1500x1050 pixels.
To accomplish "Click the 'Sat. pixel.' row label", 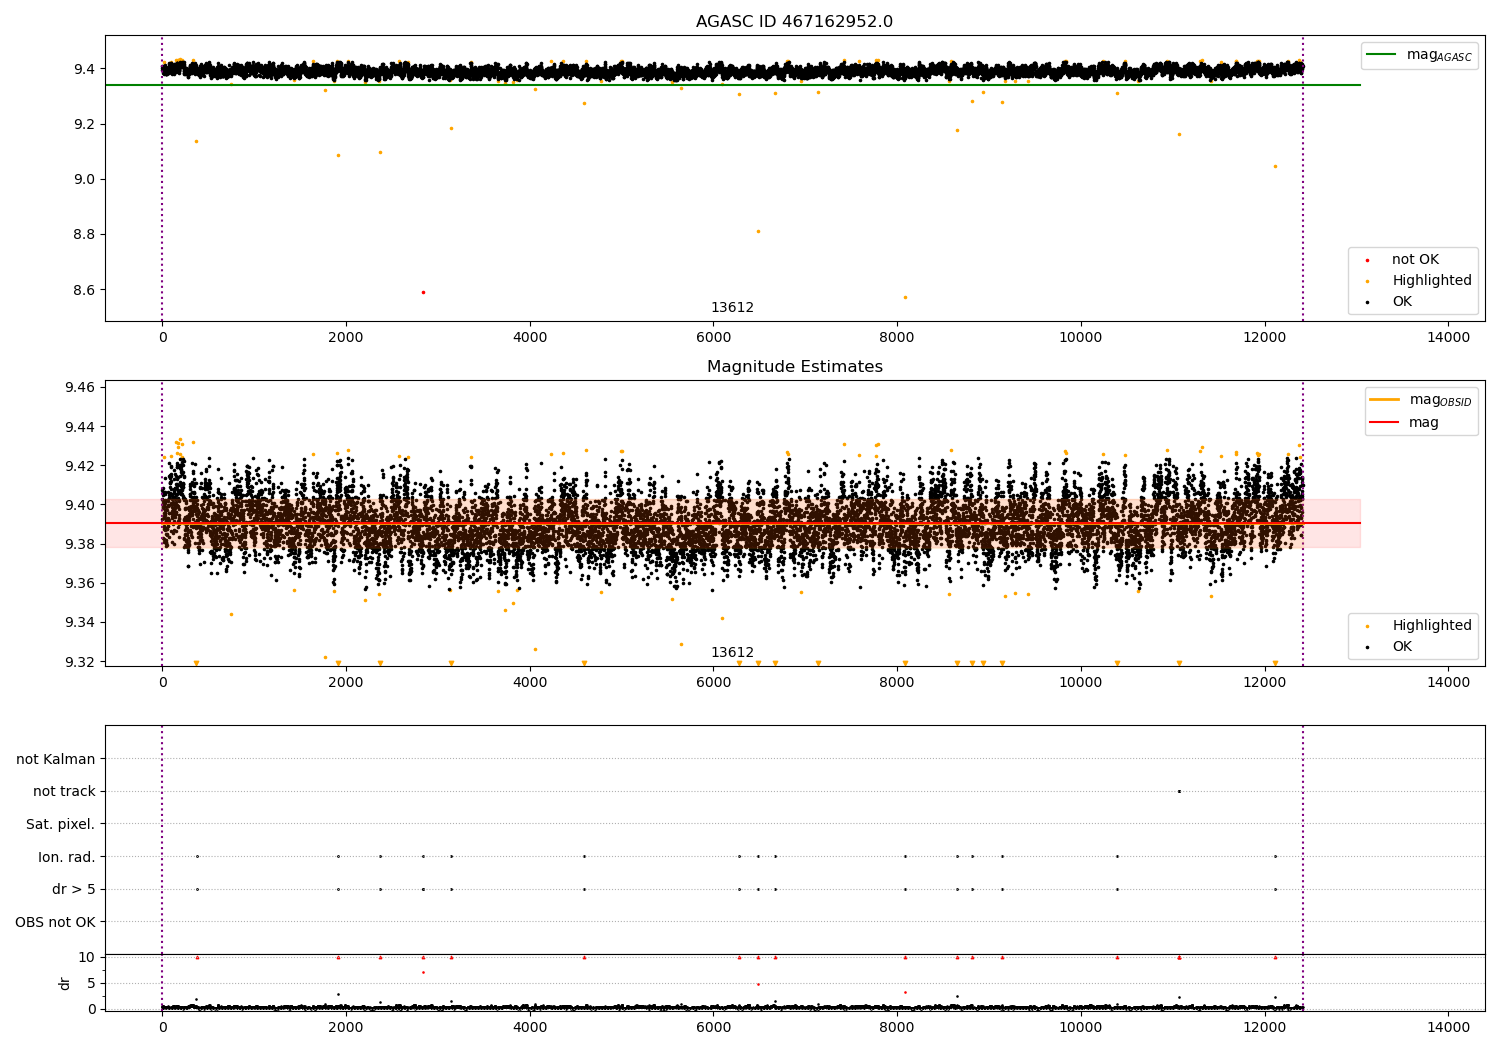I will [x=61, y=824].
